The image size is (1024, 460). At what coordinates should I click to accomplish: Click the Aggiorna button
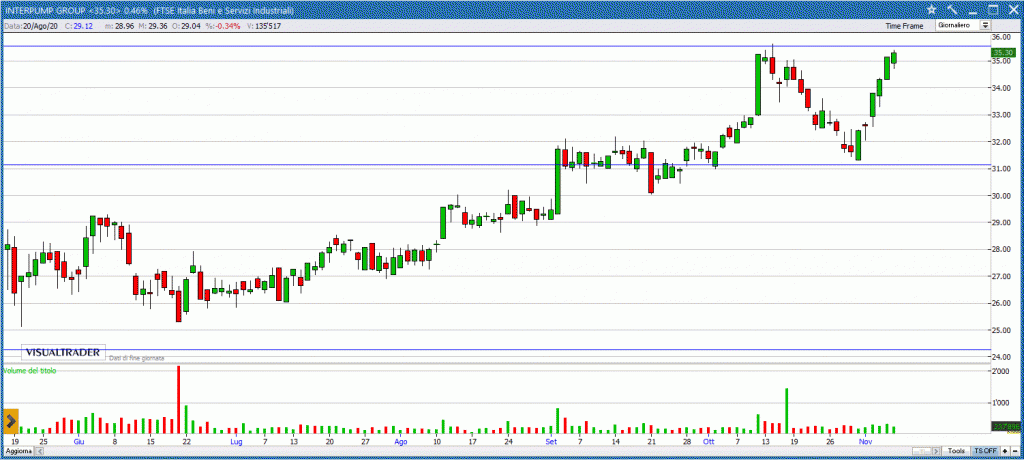[18, 452]
